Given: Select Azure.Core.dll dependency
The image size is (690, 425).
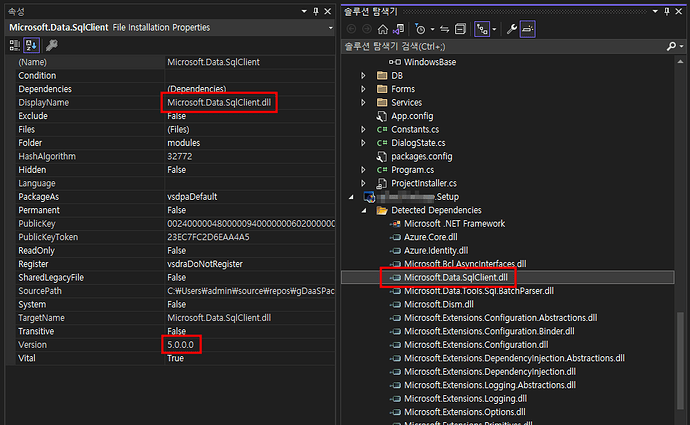Looking at the screenshot, I should coord(431,237).
